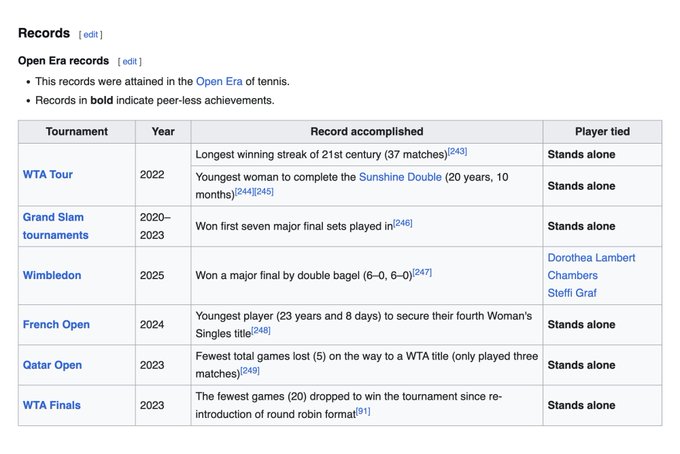This screenshot has width=680, height=454.
Task: Click the edit link beside the Records heading
Action: pos(91,35)
